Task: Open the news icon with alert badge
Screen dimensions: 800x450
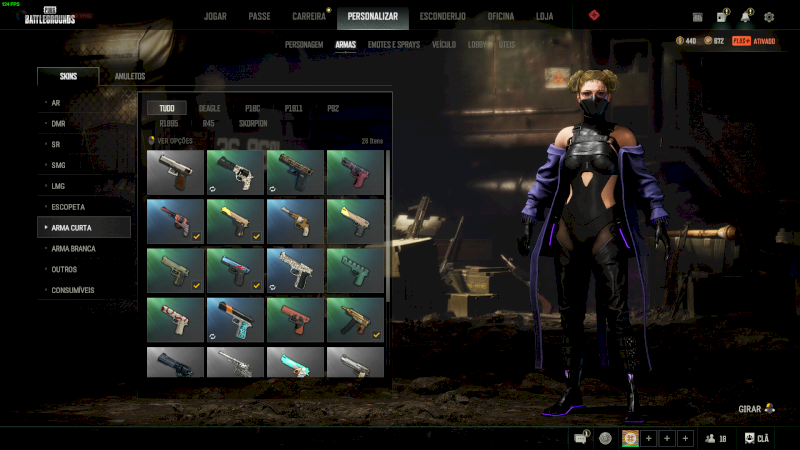Action: click(722, 16)
